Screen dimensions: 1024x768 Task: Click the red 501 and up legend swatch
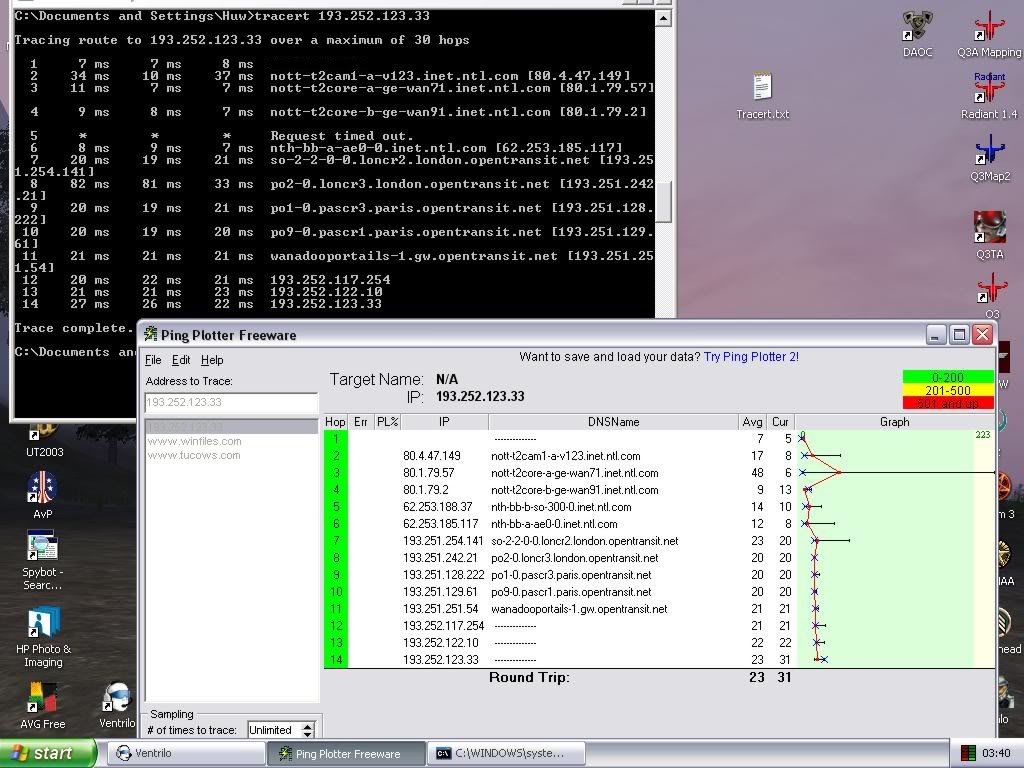coord(948,403)
